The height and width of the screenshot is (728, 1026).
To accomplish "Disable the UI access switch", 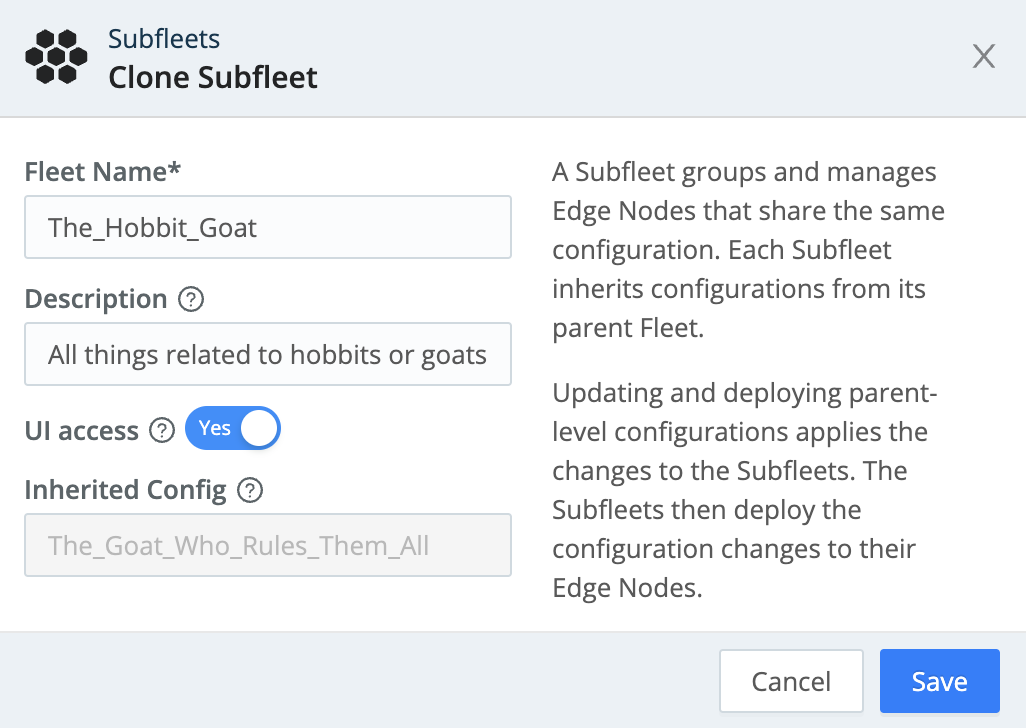I will point(233,428).
